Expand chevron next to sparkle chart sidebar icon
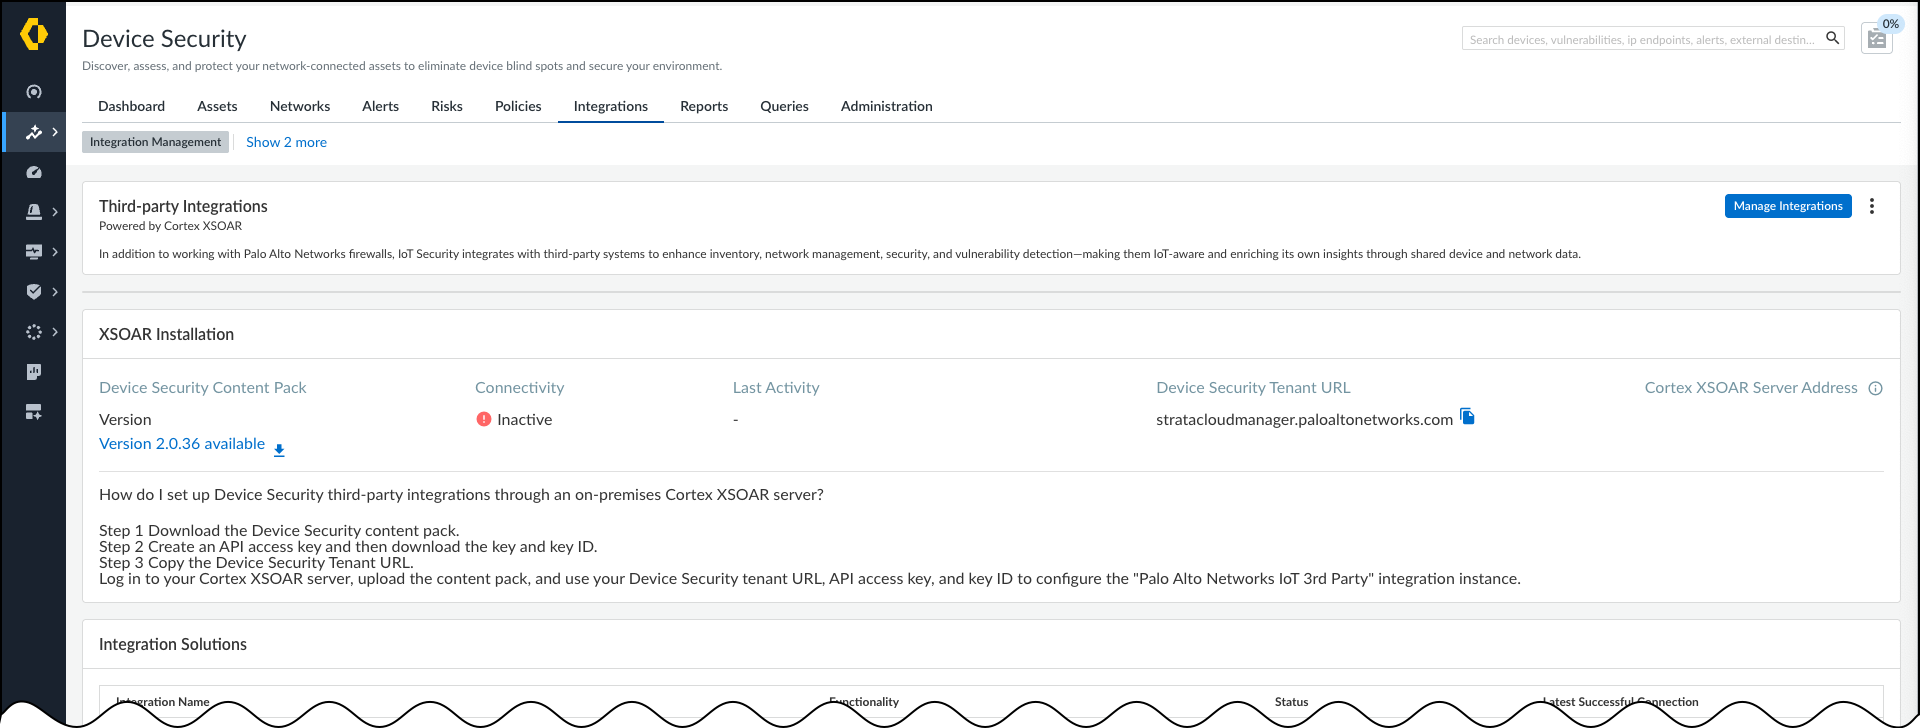 coord(55,132)
